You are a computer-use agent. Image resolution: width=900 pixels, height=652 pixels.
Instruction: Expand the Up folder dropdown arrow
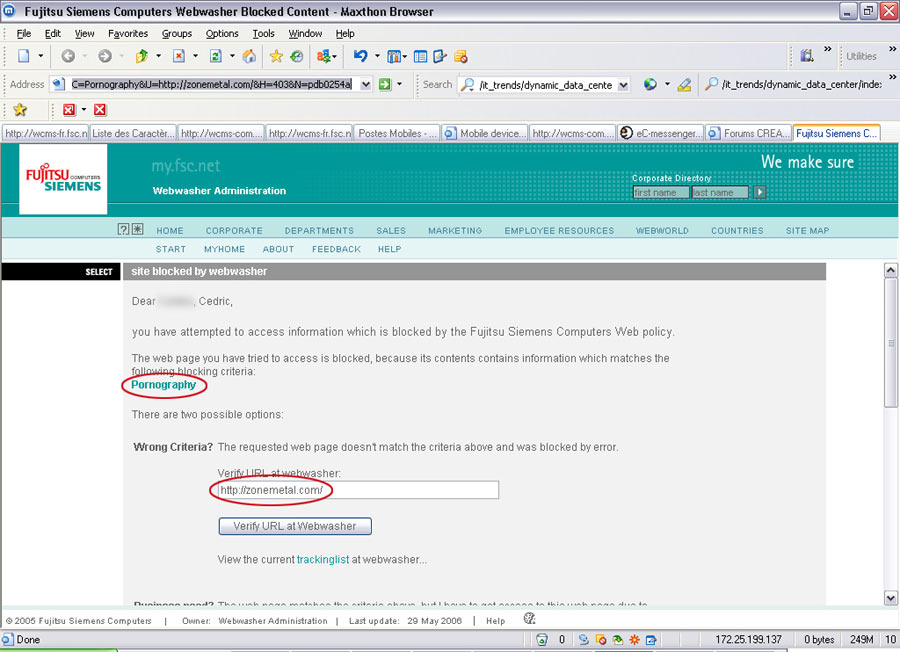(x=158, y=56)
